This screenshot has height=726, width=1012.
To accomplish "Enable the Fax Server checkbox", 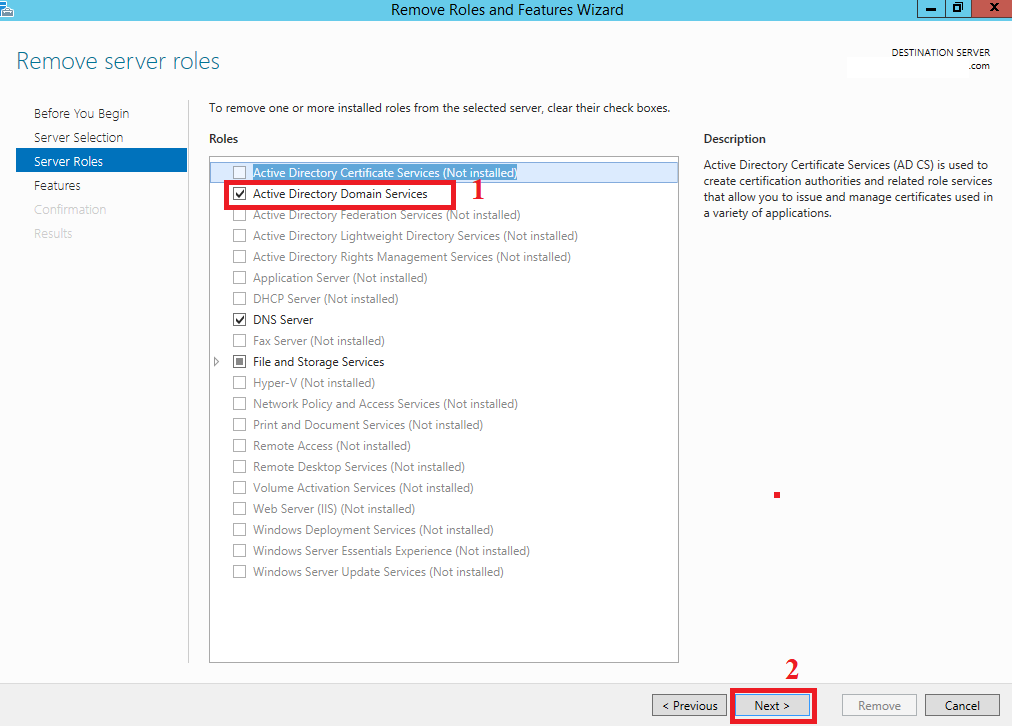I will [238, 340].
